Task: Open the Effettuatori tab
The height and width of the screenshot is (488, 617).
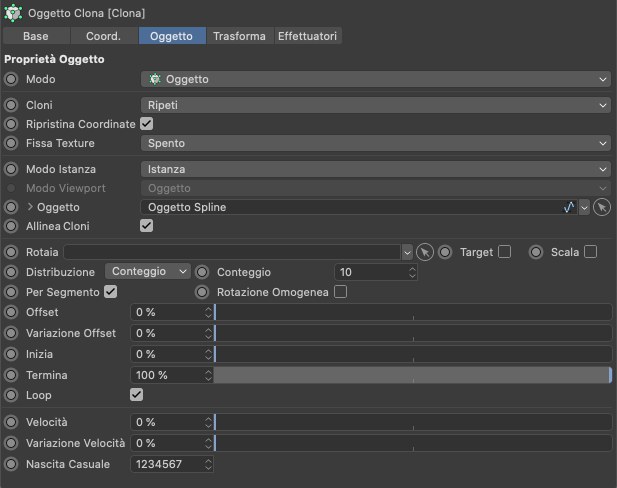Action: tap(307, 36)
